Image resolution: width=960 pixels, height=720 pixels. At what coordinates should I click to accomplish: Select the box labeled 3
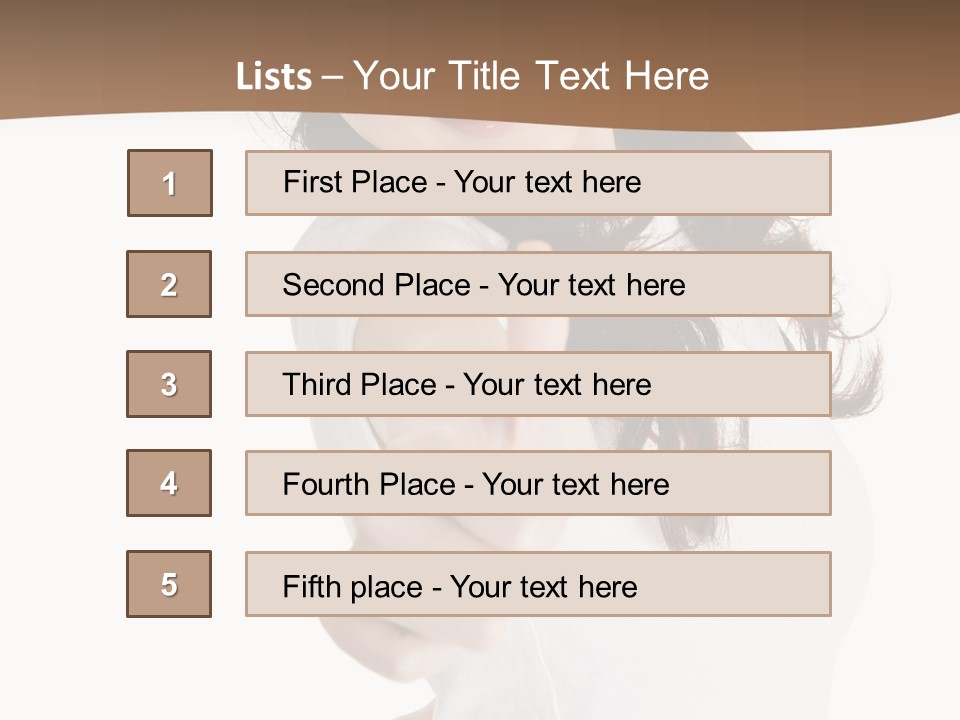pyautogui.click(x=169, y=384)
